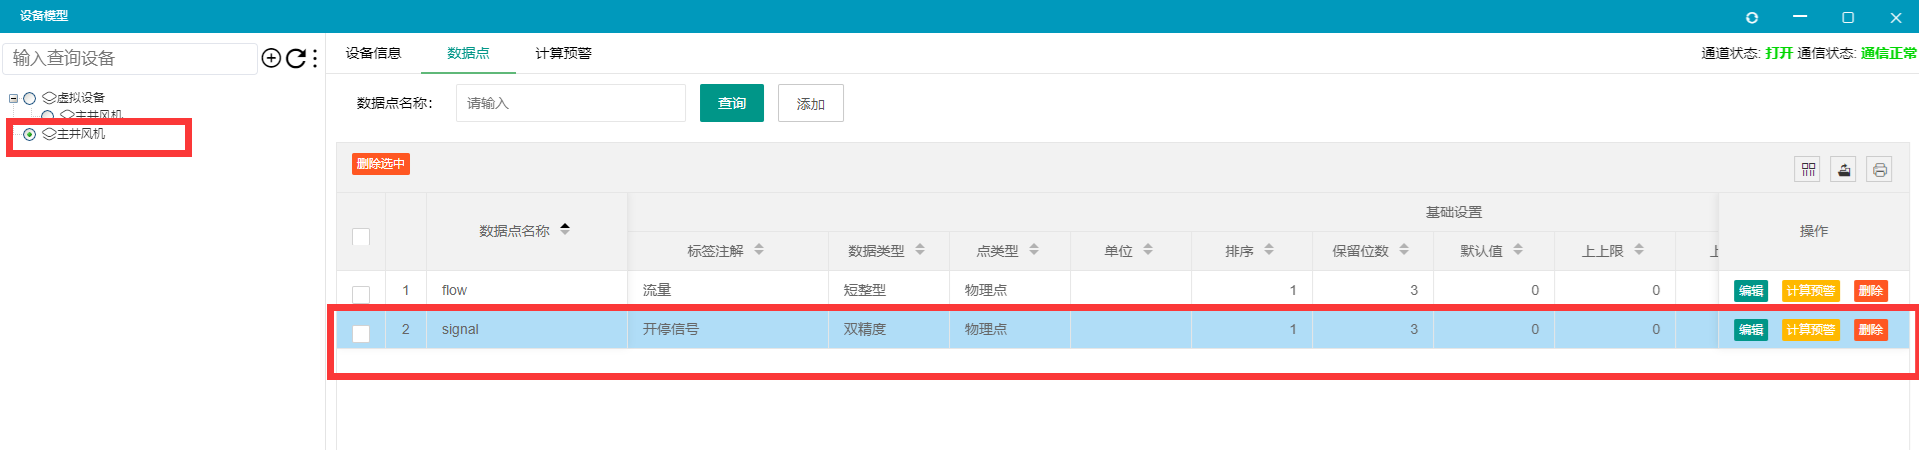Click the green 查询 button
Image resolution: width=1919 pixels, height=450 pixels.
[731, 103]
